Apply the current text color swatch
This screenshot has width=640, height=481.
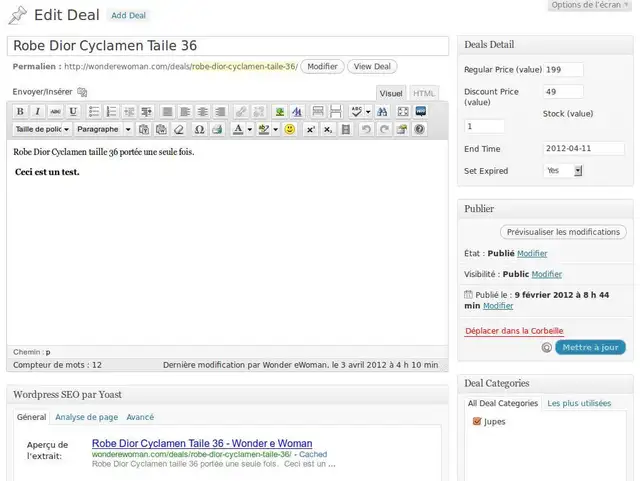click(x=238, y=129)
